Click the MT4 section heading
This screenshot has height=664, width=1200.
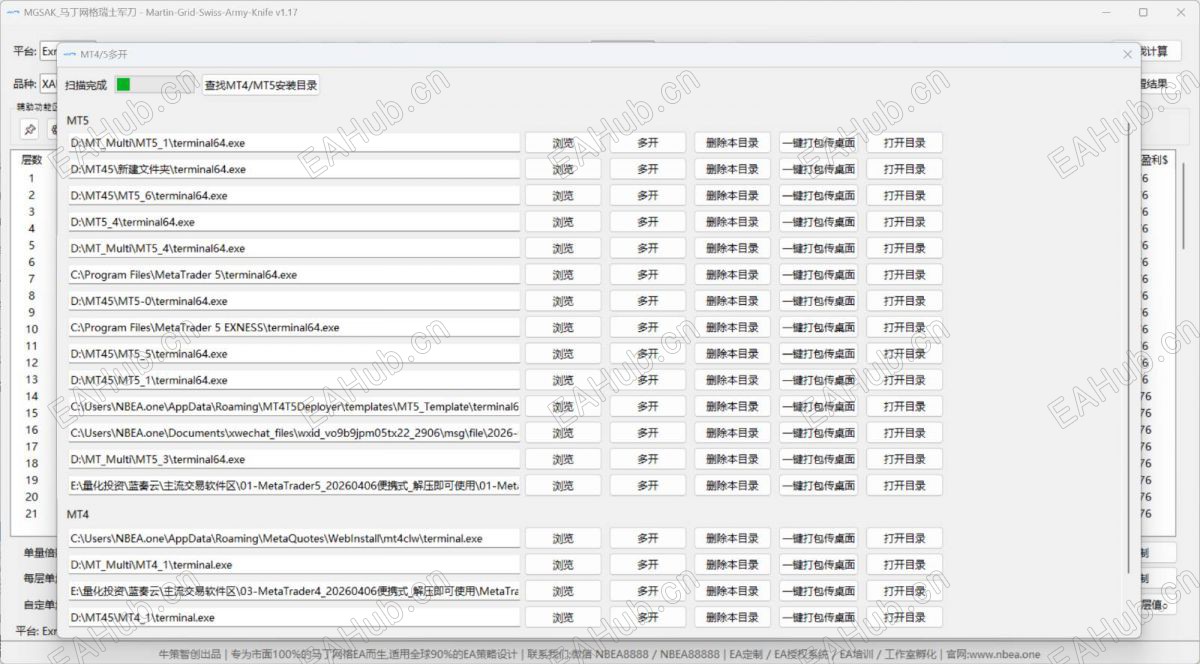[x=78, y=515]
